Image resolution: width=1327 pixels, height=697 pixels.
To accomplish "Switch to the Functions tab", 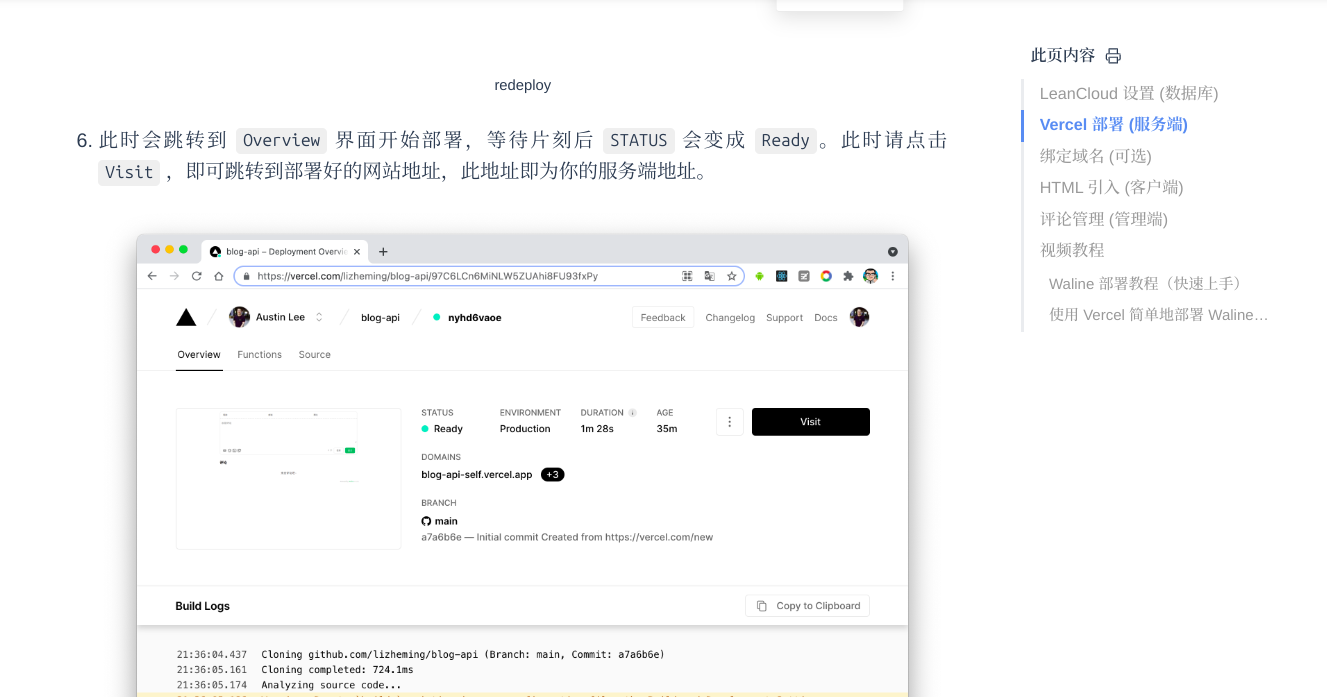I will [x=259, y=354].
